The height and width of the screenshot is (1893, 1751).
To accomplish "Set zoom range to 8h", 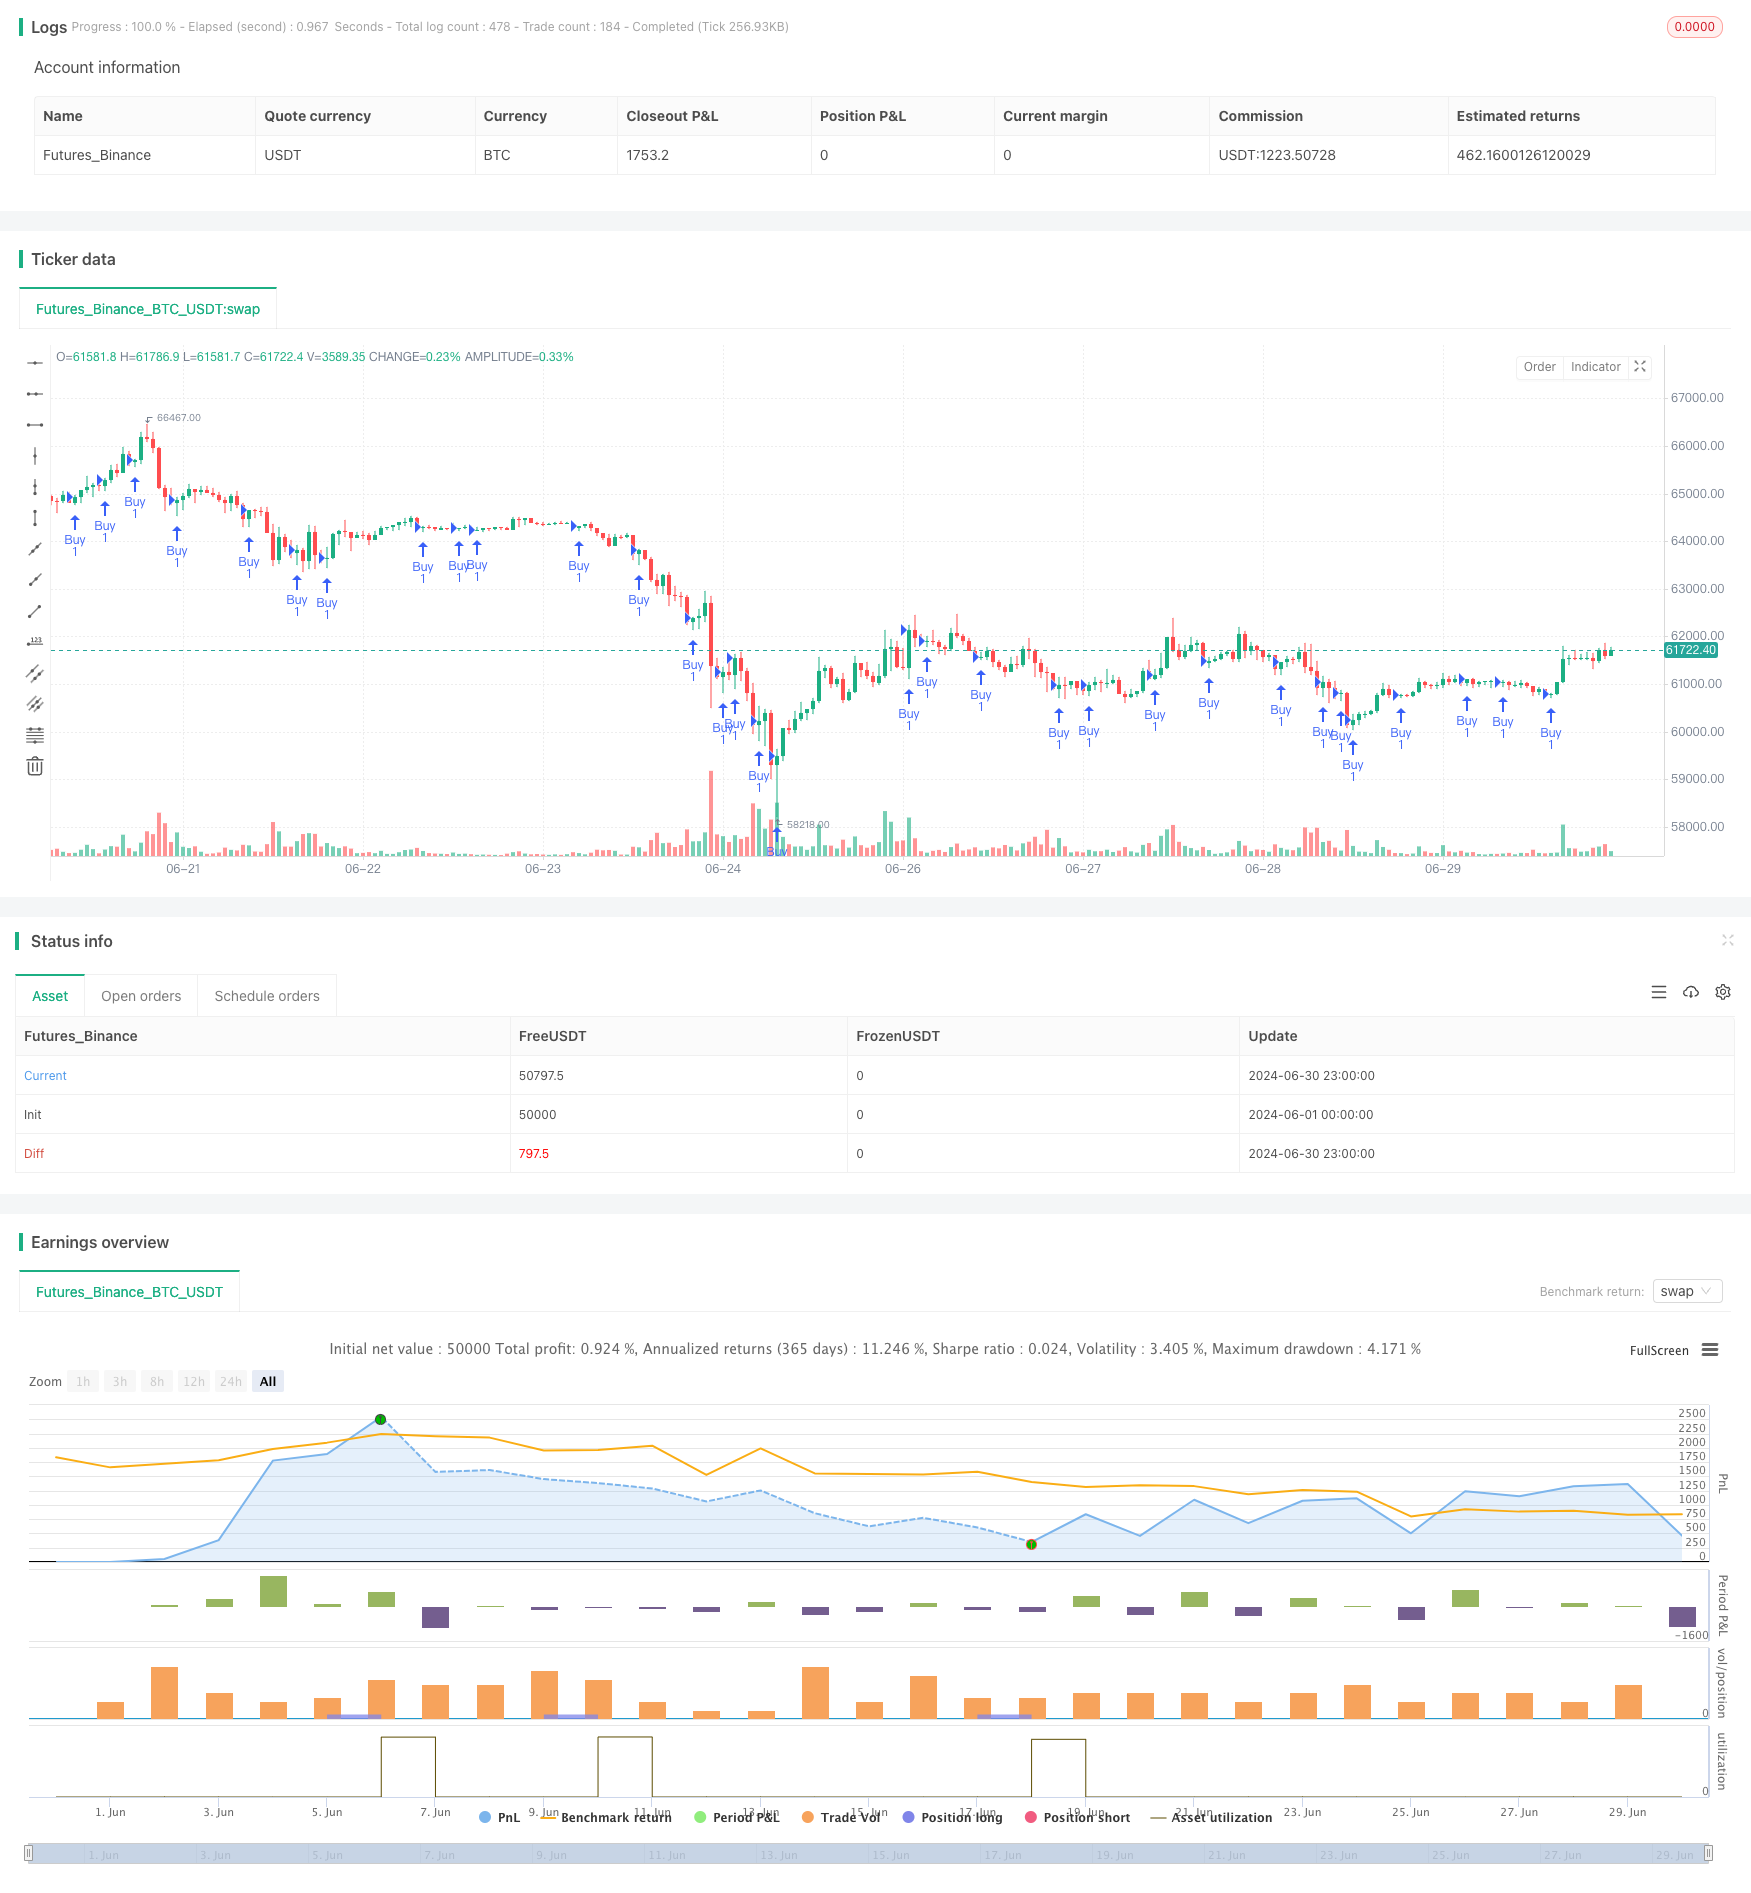I will [157, 1382].
